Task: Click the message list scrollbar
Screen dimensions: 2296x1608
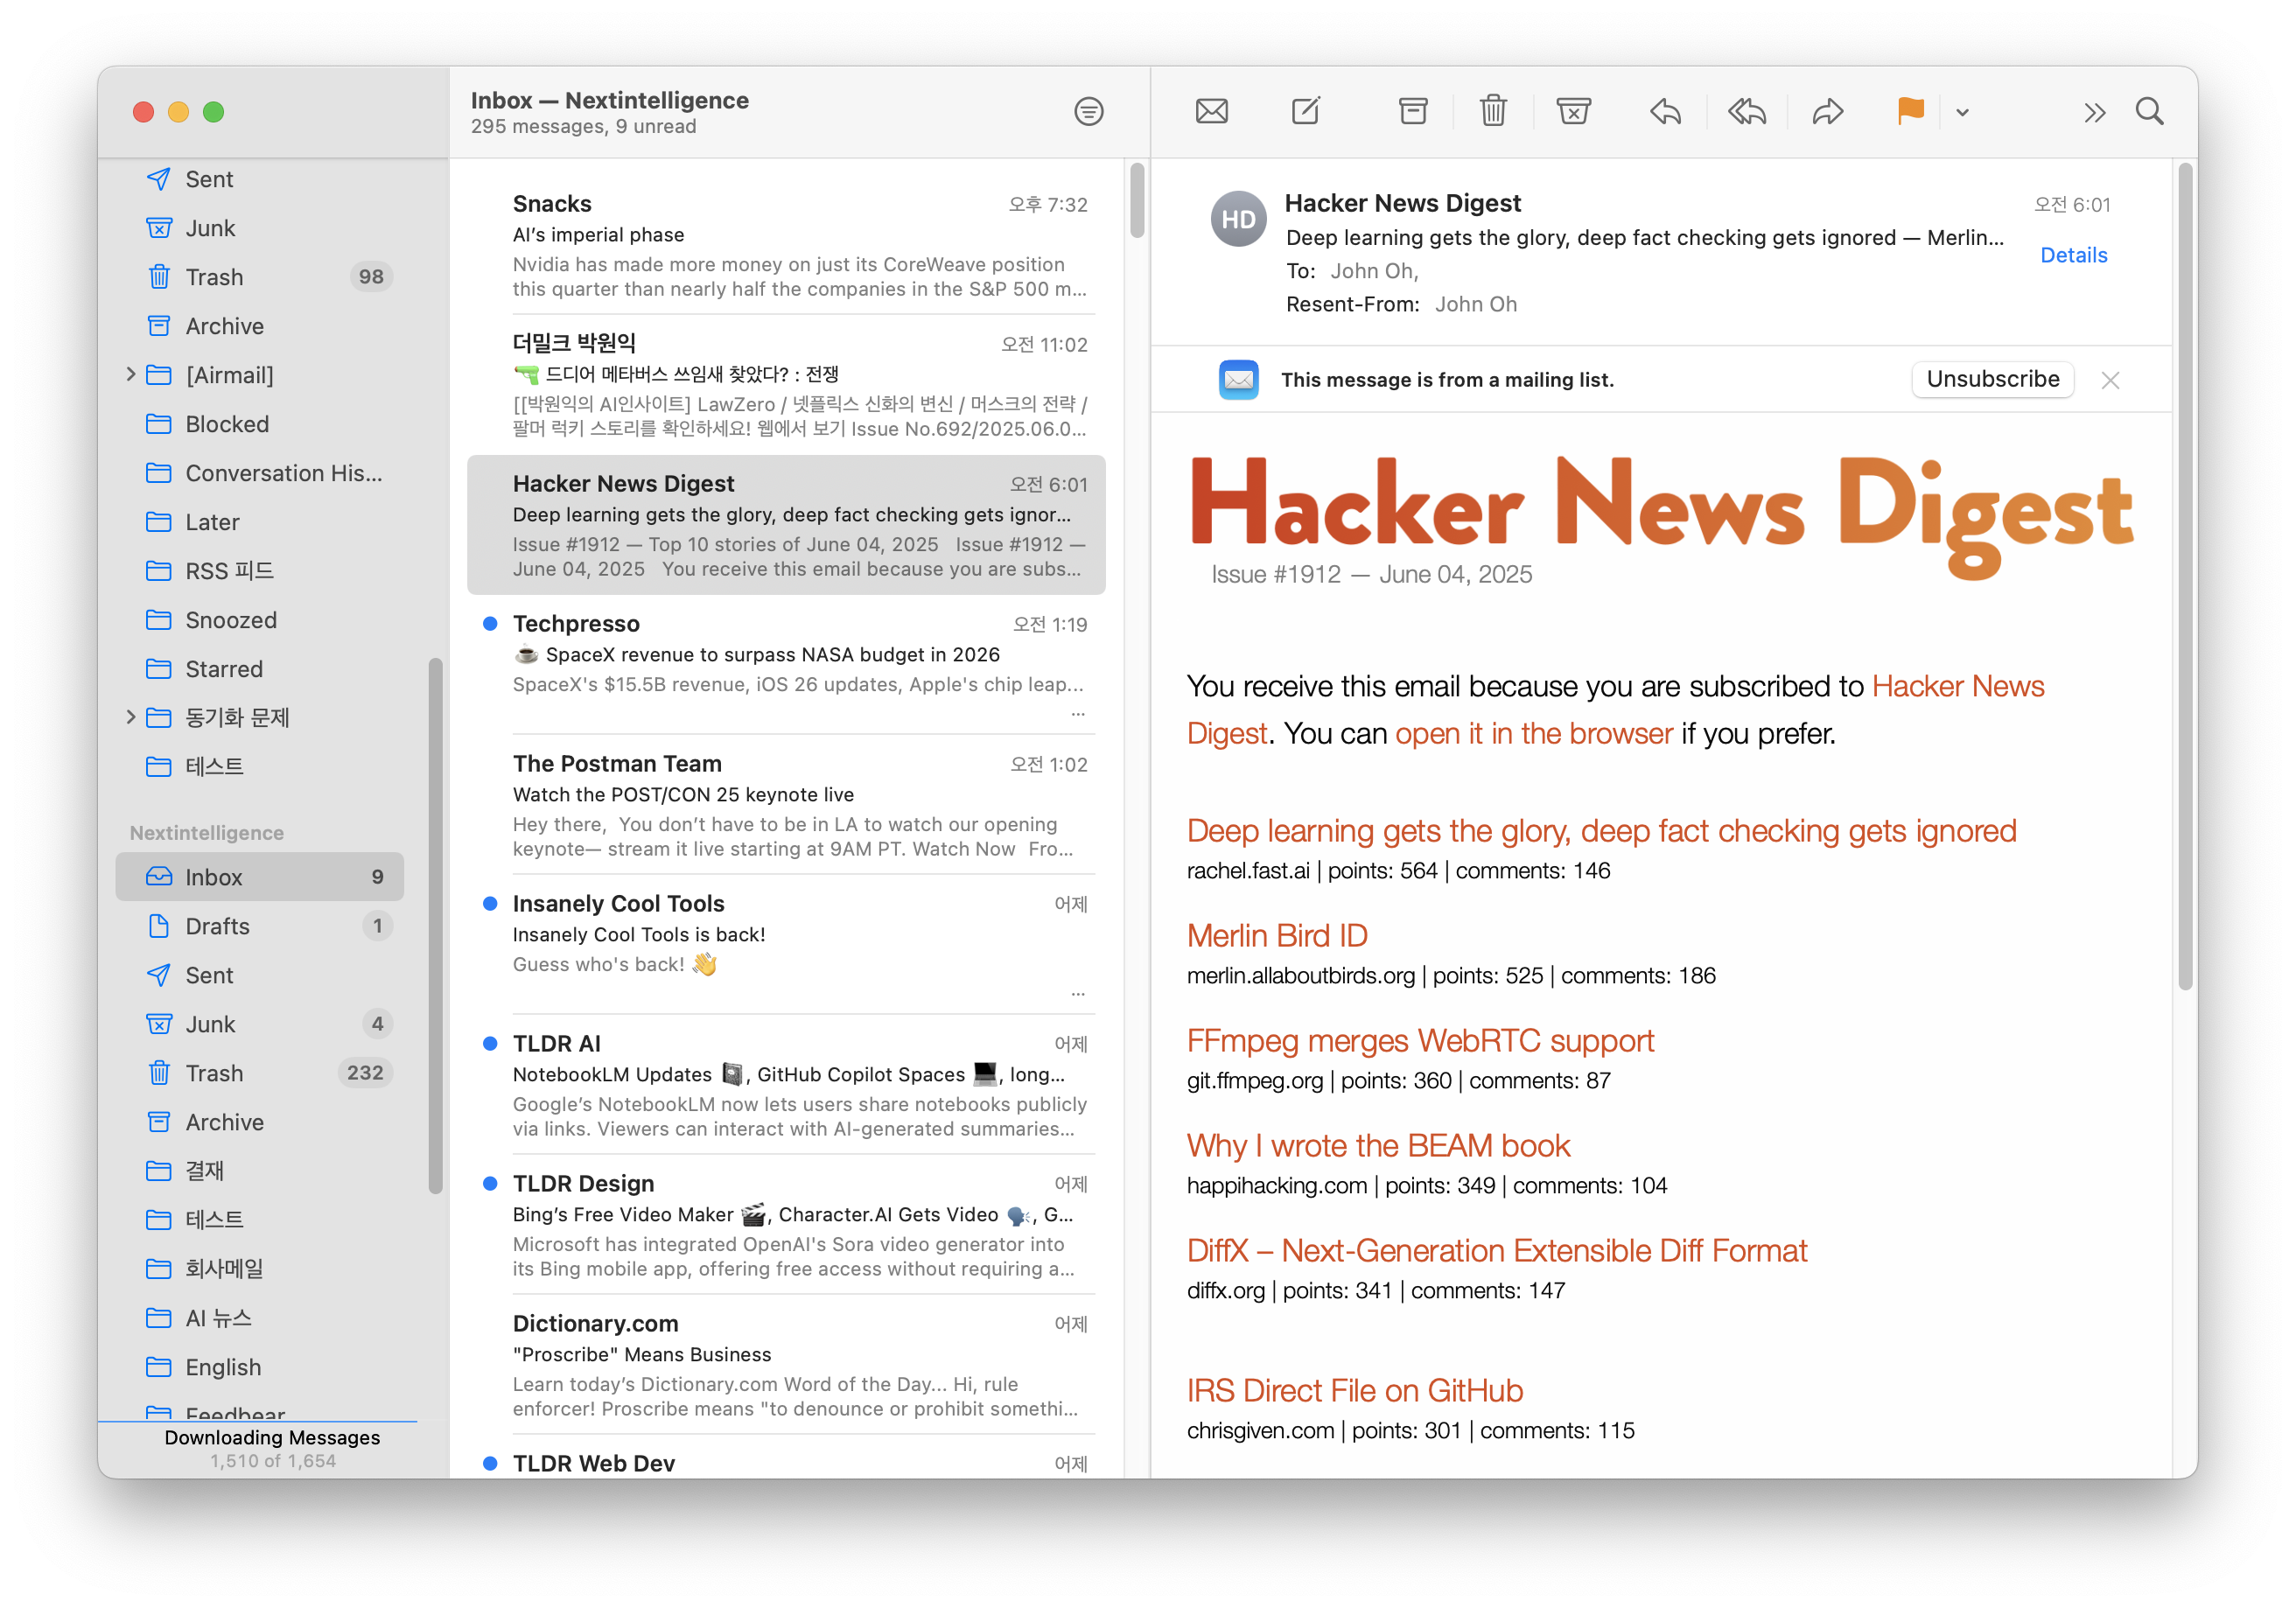Action: 1137,201
